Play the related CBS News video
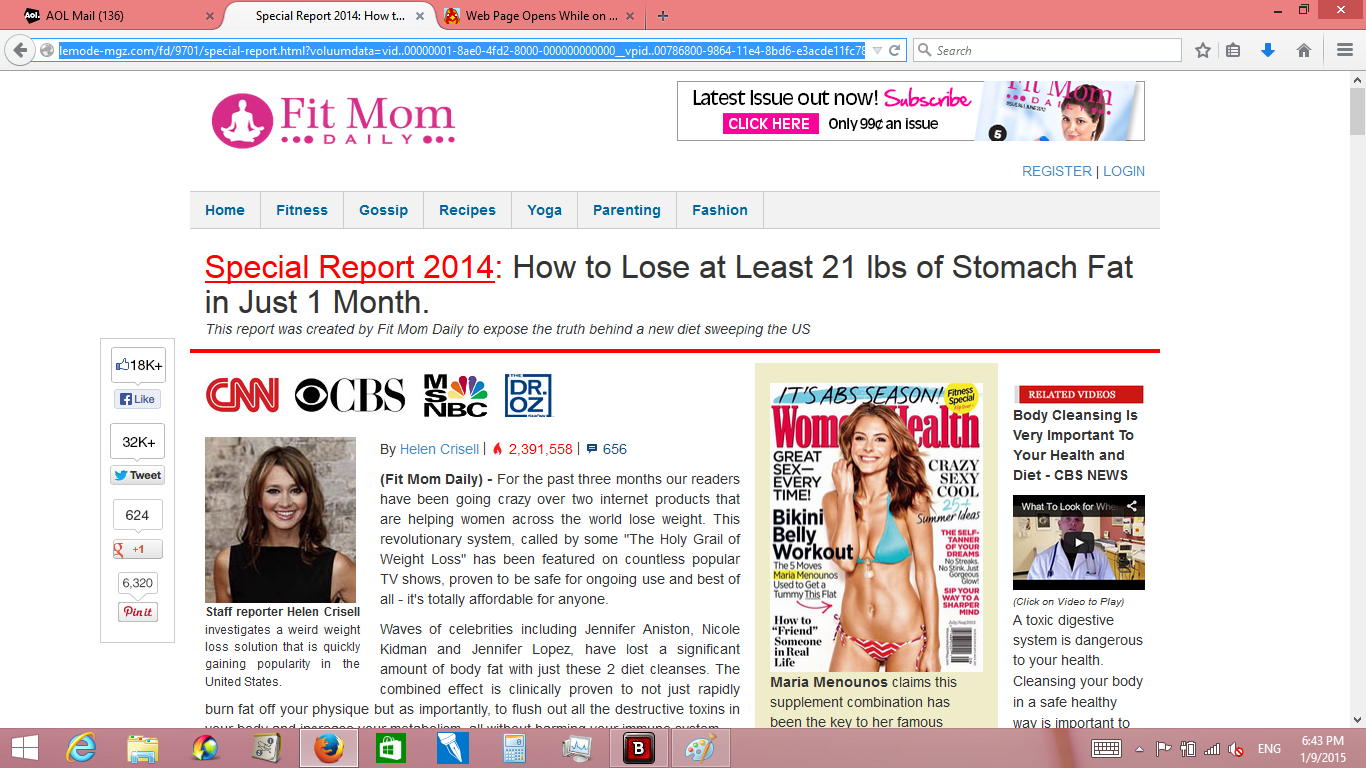1366x768 pixels. click(1078, 543)
